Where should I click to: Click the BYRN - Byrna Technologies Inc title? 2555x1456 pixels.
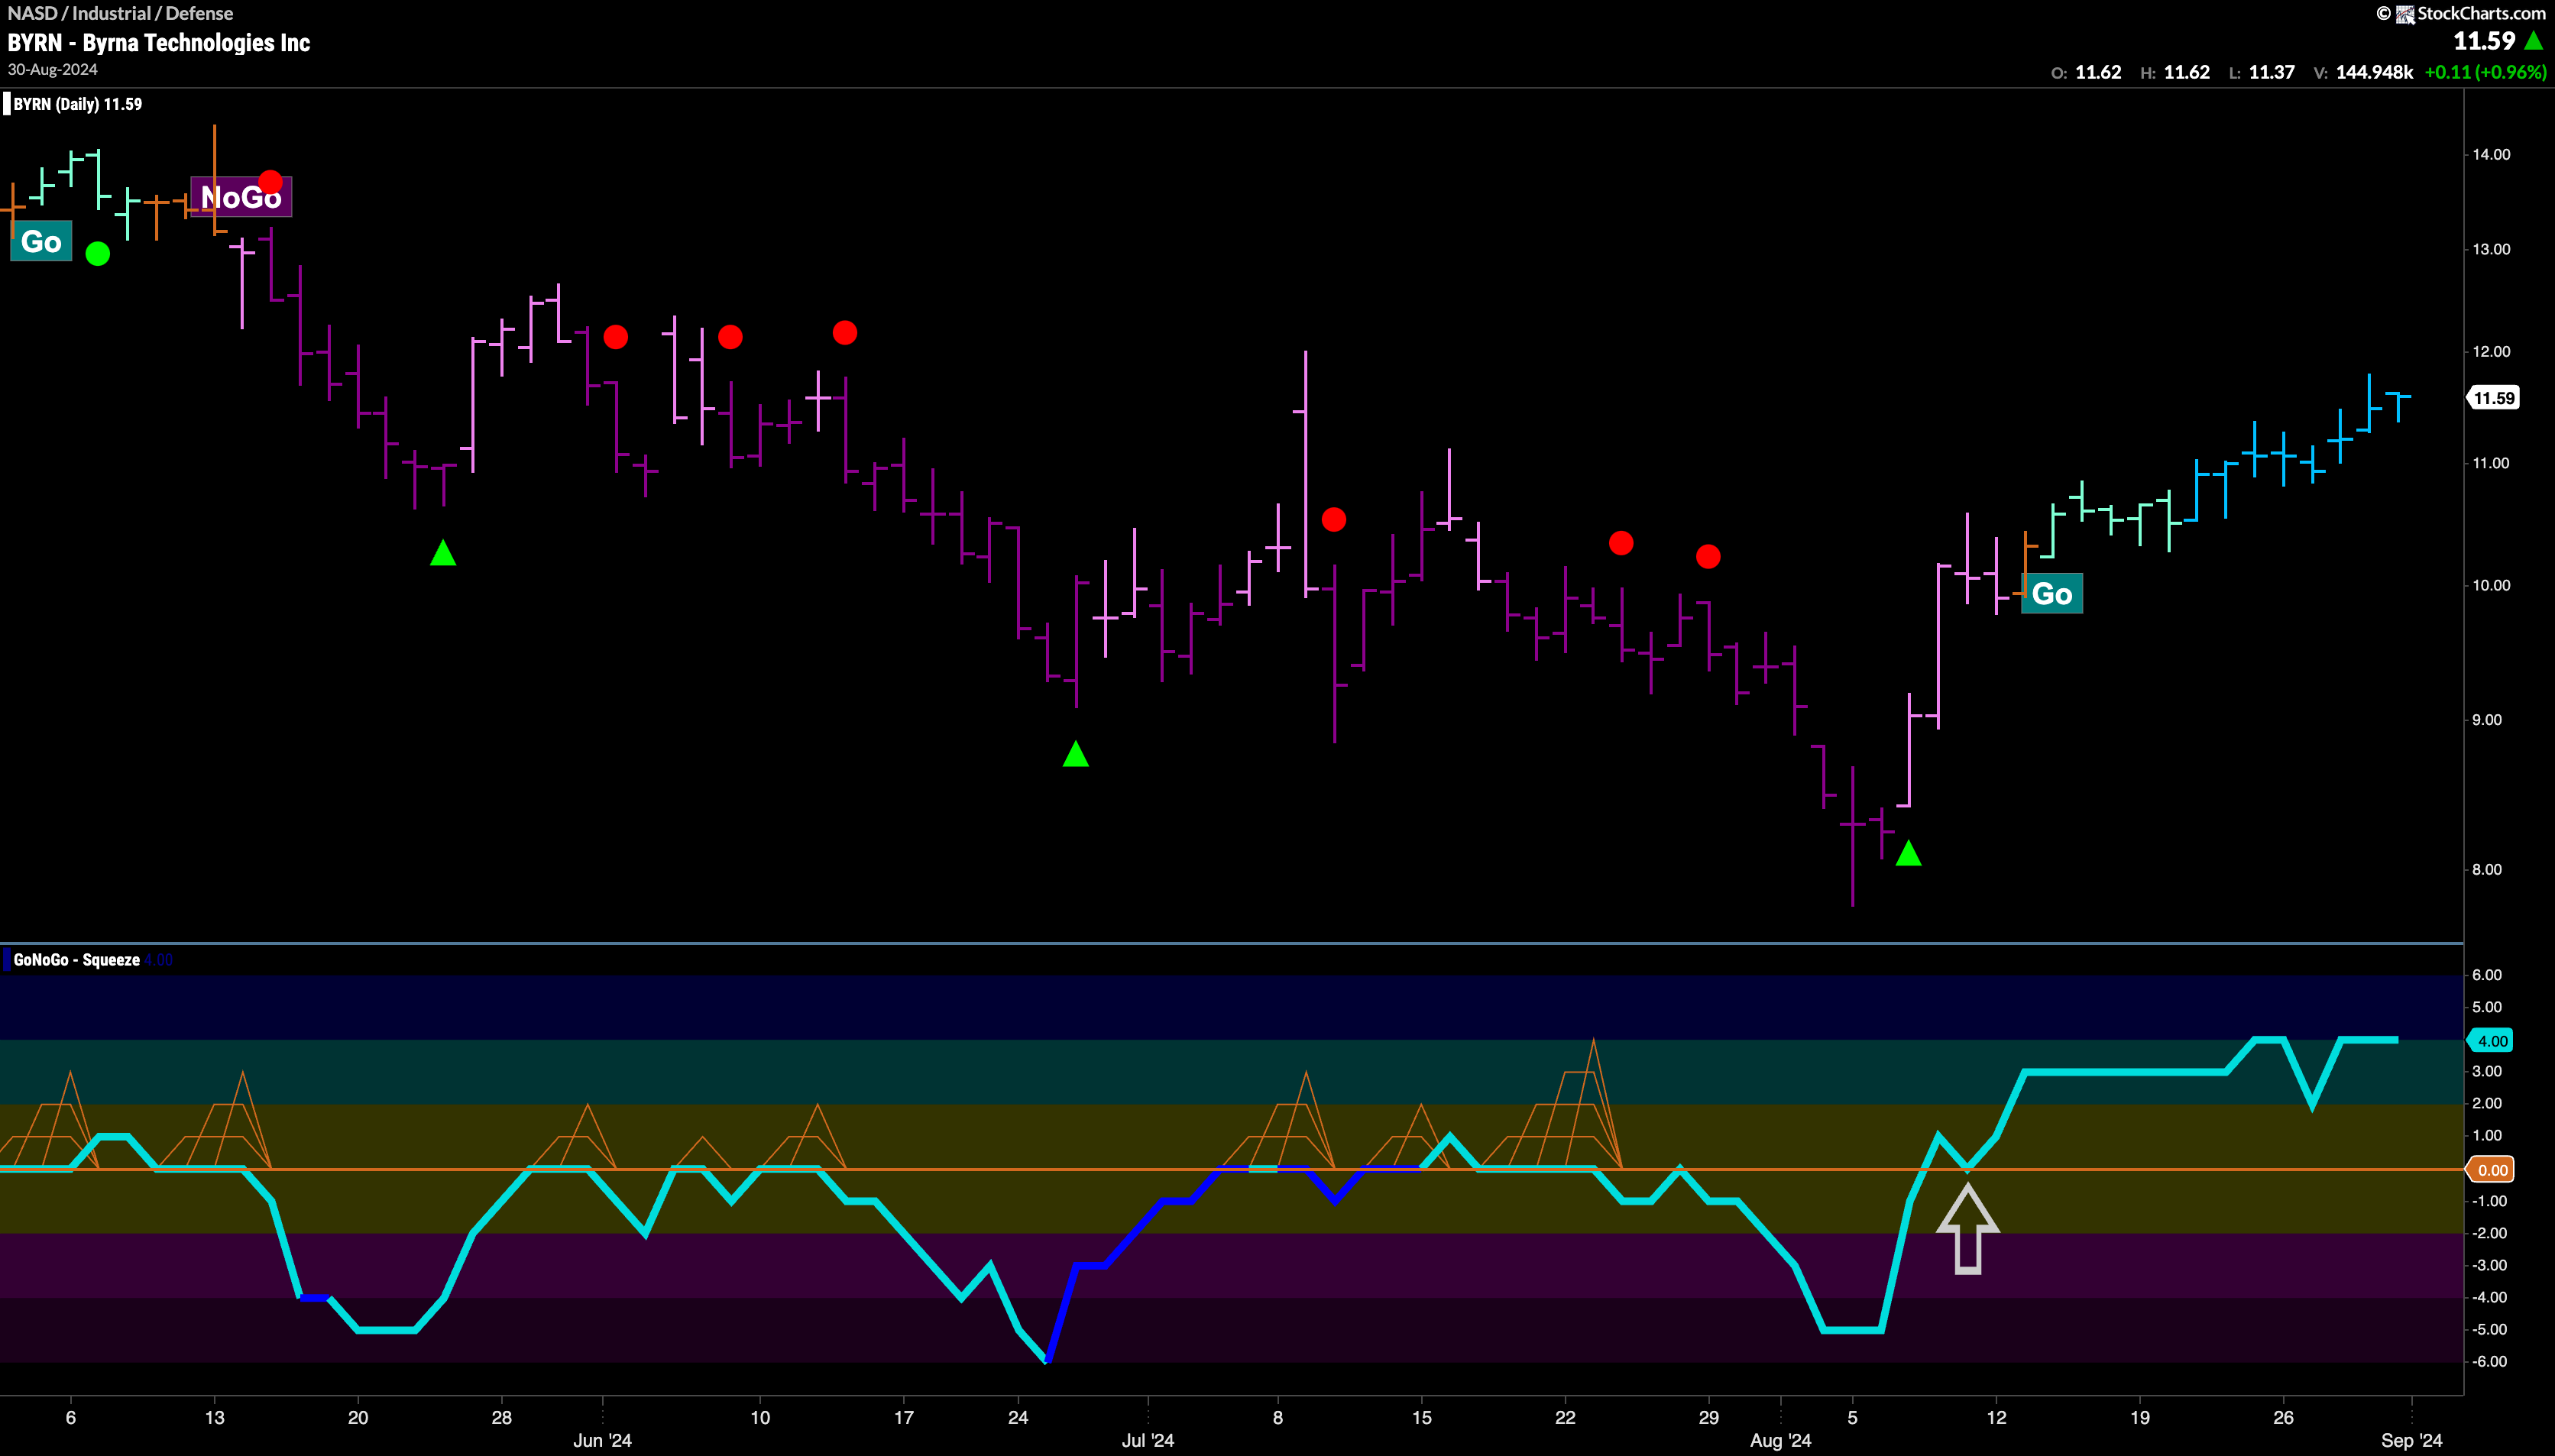(x=159, y=42)
